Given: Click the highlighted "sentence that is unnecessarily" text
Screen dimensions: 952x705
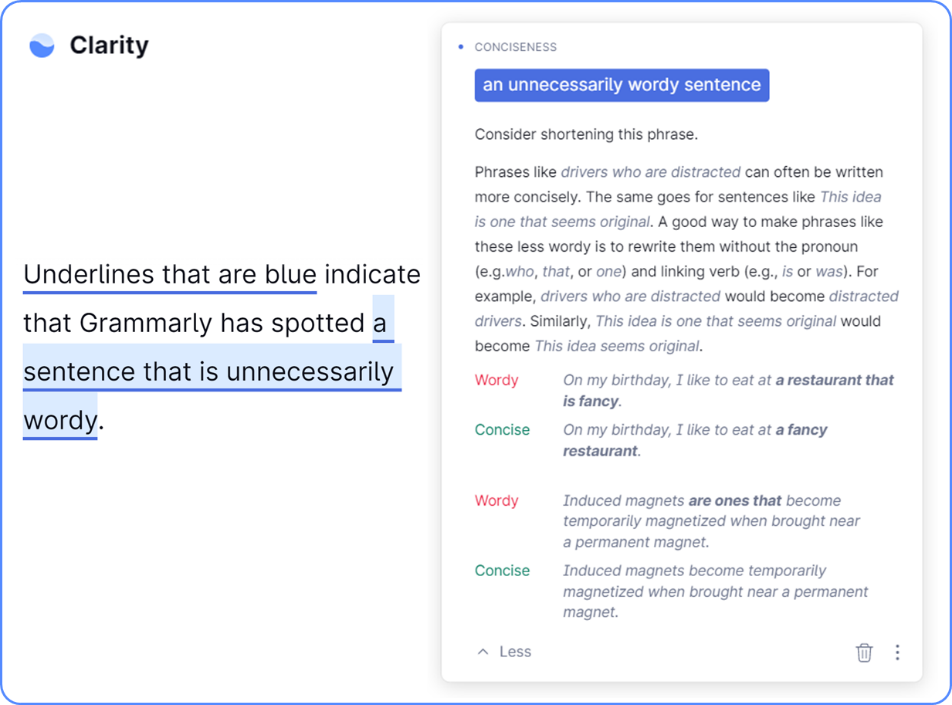Looking at the screenshot, I should (x=208, y=371).
